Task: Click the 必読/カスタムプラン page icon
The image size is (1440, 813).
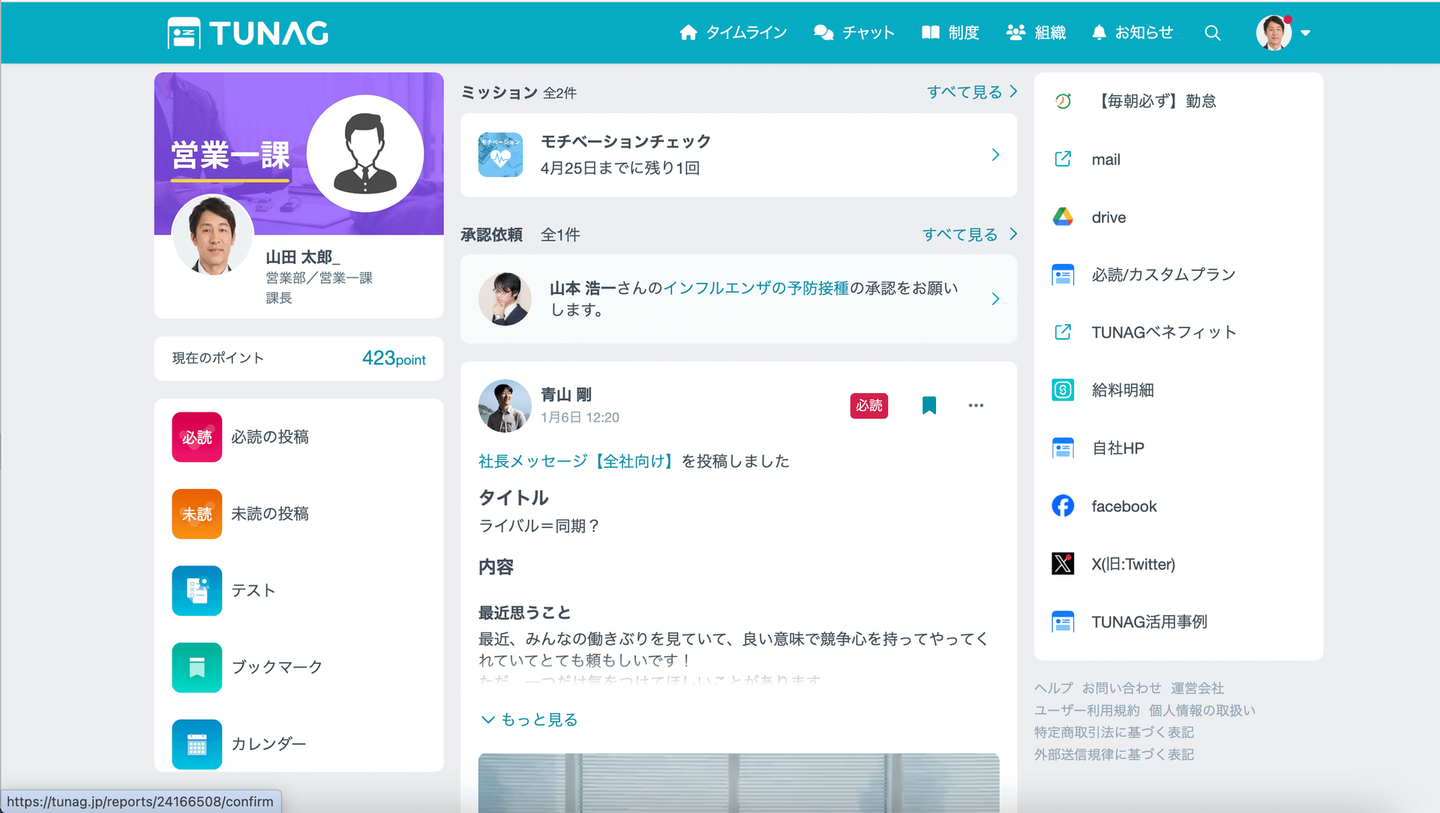Action: pyautogui.click(x=1063, y=275)
